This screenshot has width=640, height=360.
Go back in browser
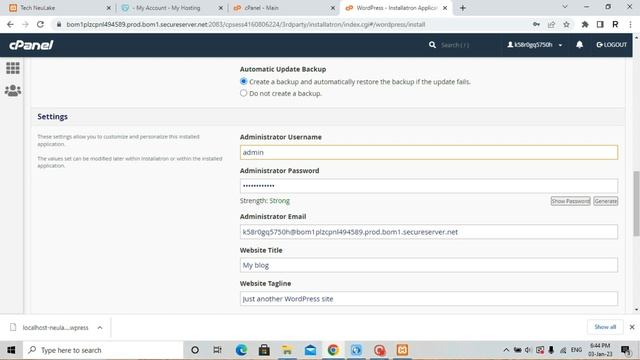point(10,24)
